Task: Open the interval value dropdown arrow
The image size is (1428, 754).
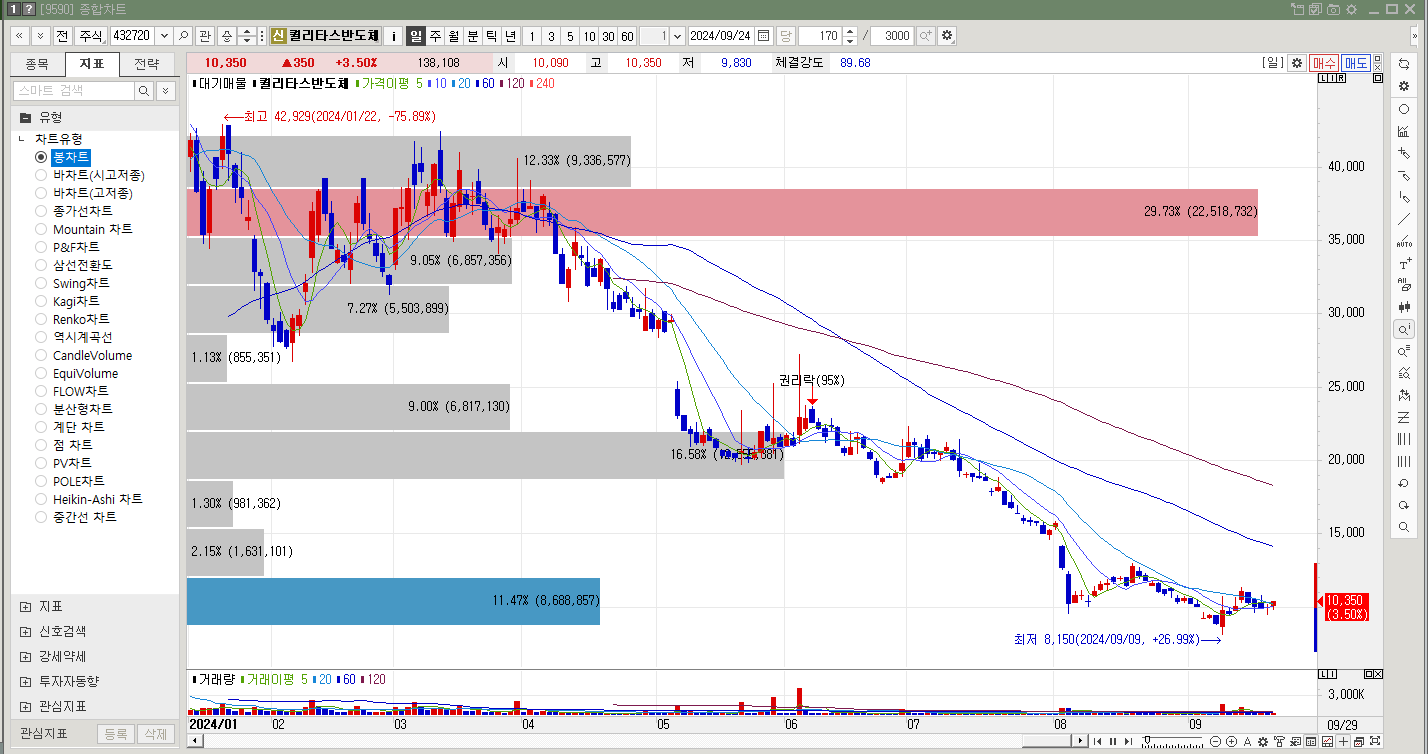Action: (x=678, y=36)
